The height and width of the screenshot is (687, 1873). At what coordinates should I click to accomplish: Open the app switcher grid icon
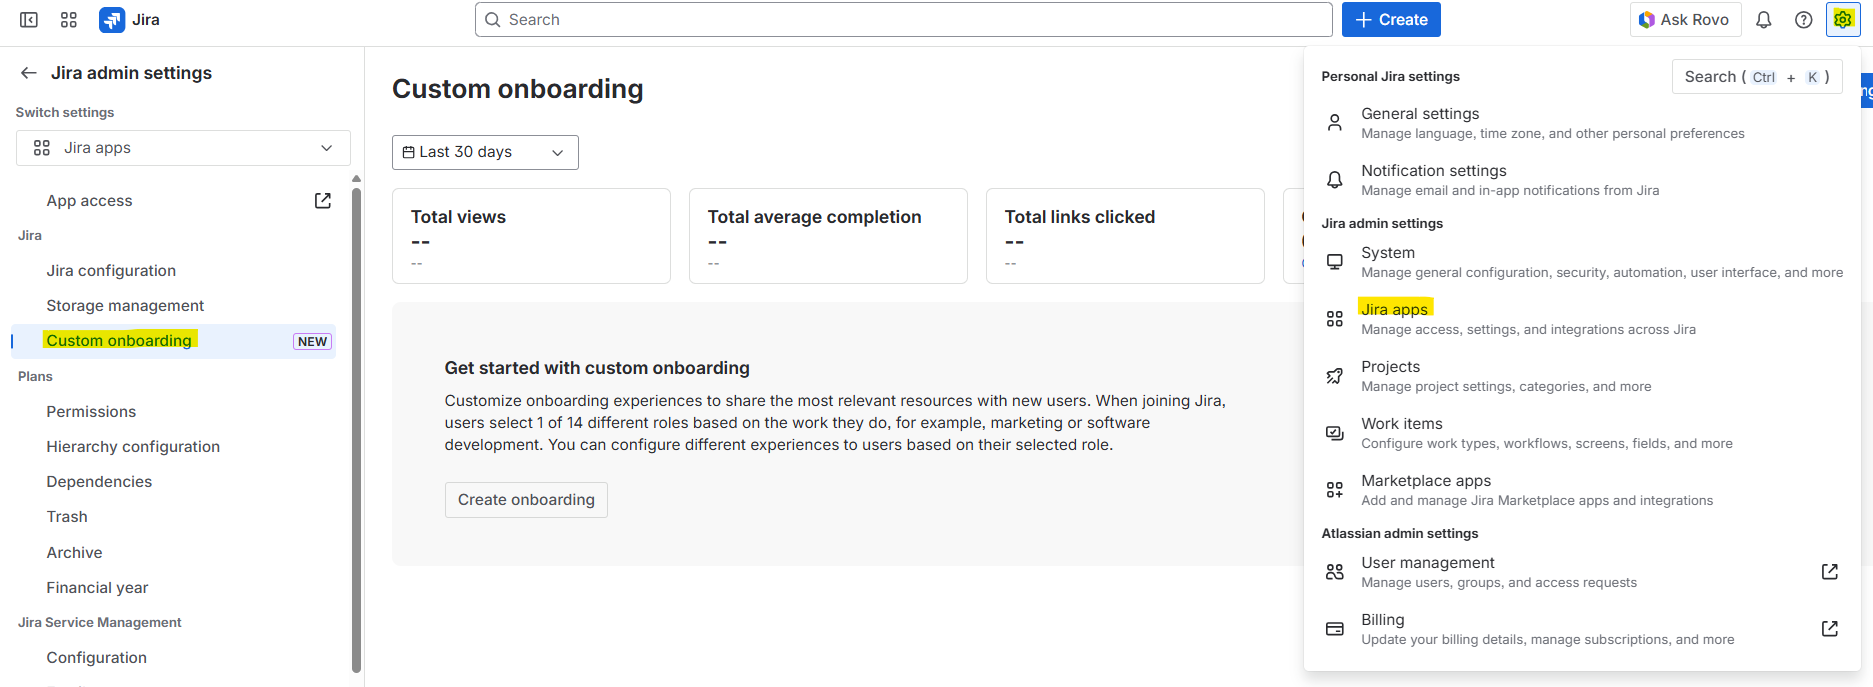point(69,20)
